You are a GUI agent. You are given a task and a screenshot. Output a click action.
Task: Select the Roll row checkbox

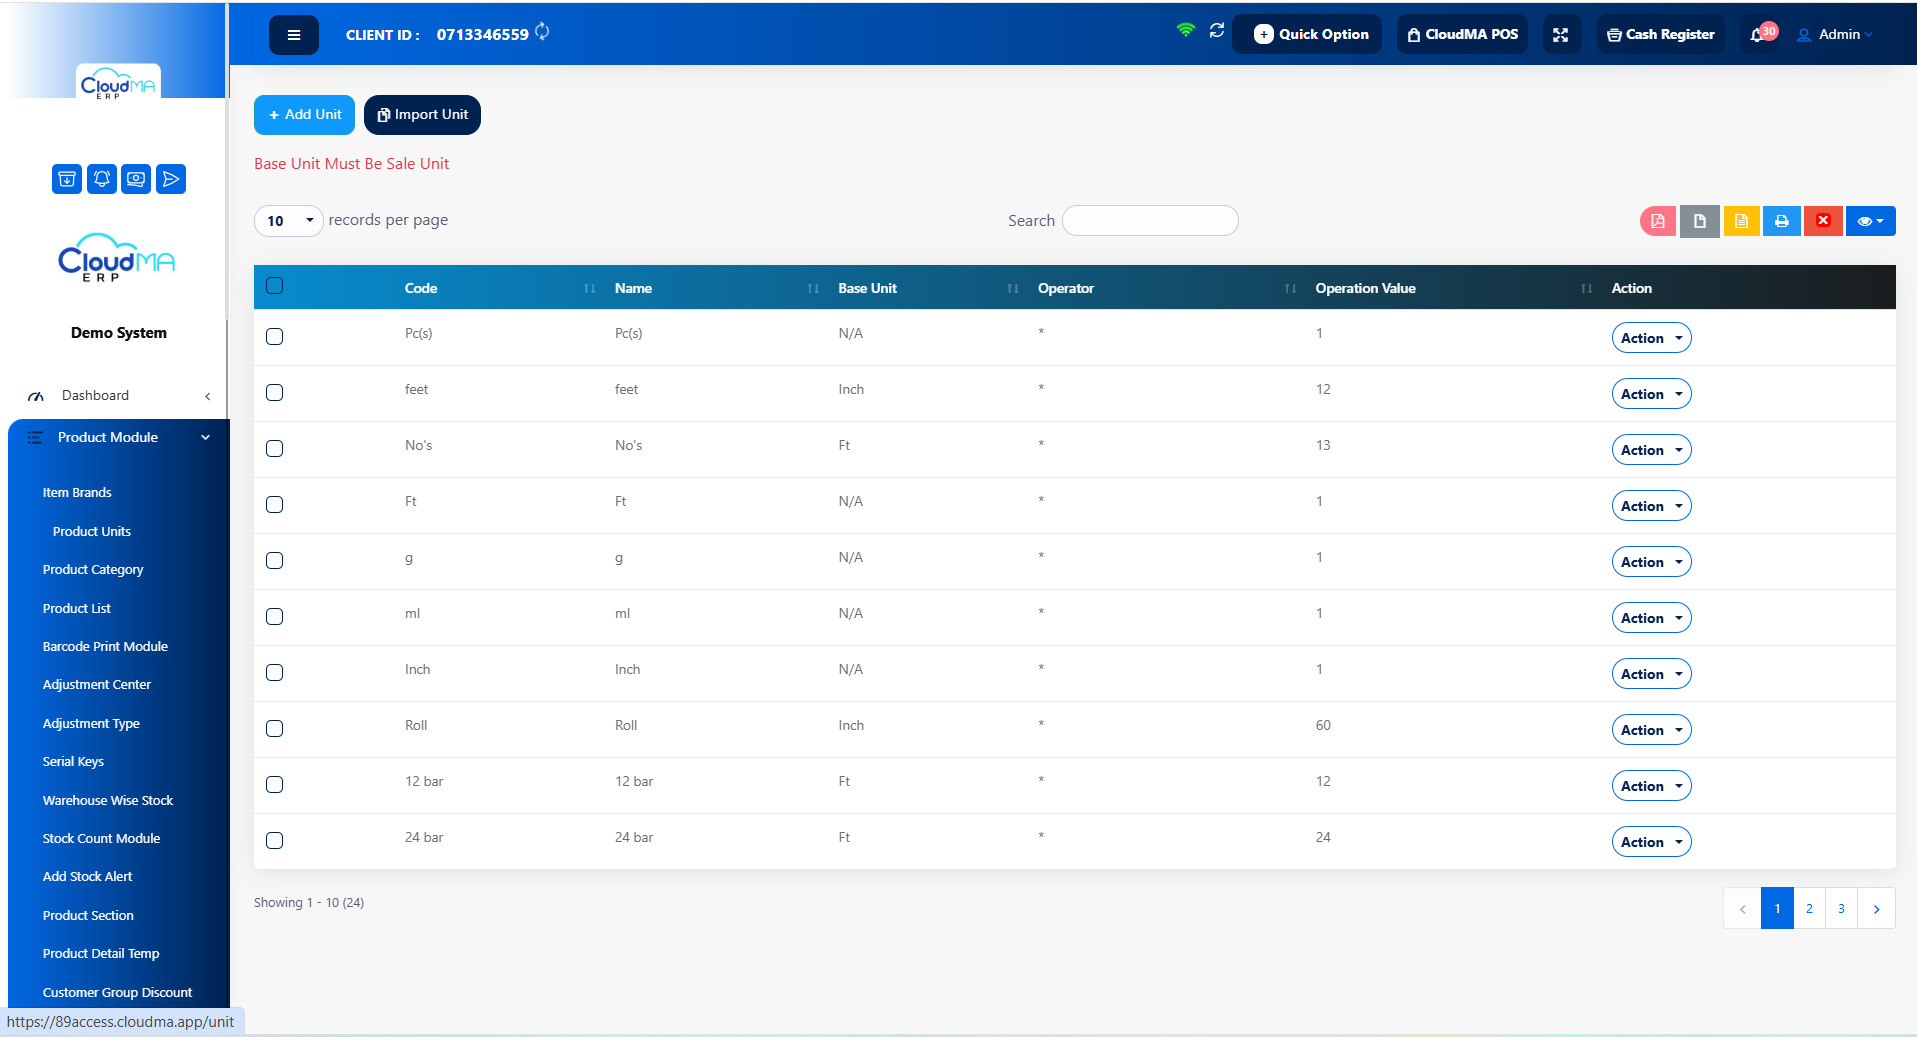275,728
